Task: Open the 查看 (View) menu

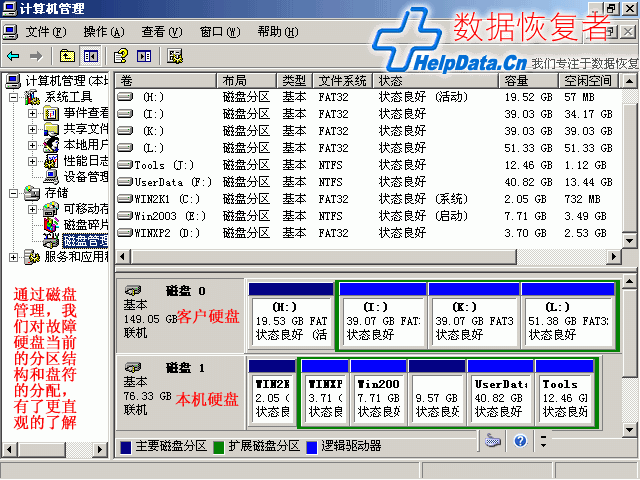Action: point(160,31)
